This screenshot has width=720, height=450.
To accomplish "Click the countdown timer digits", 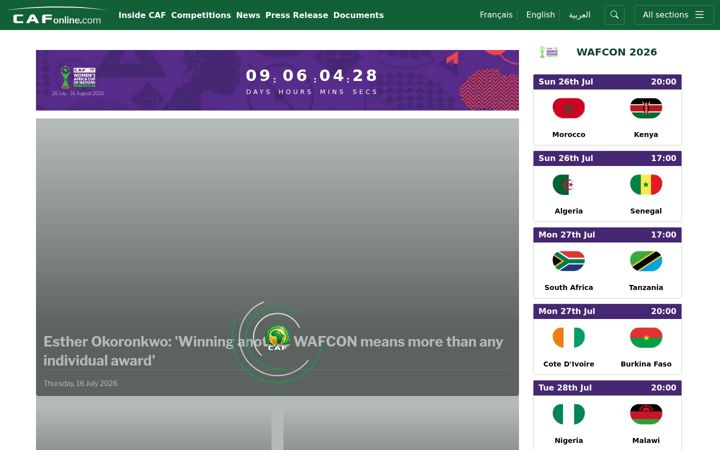I will pyautogui.click(x=312, y=75).
